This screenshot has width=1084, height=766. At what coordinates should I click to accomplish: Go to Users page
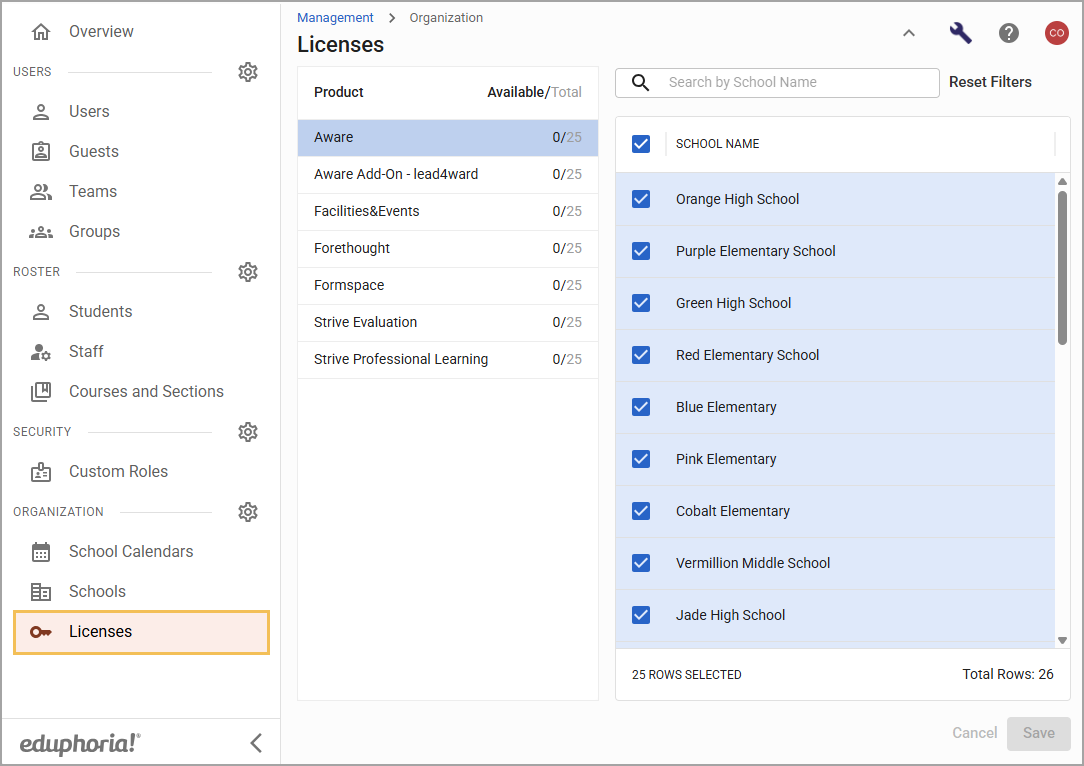89,111
